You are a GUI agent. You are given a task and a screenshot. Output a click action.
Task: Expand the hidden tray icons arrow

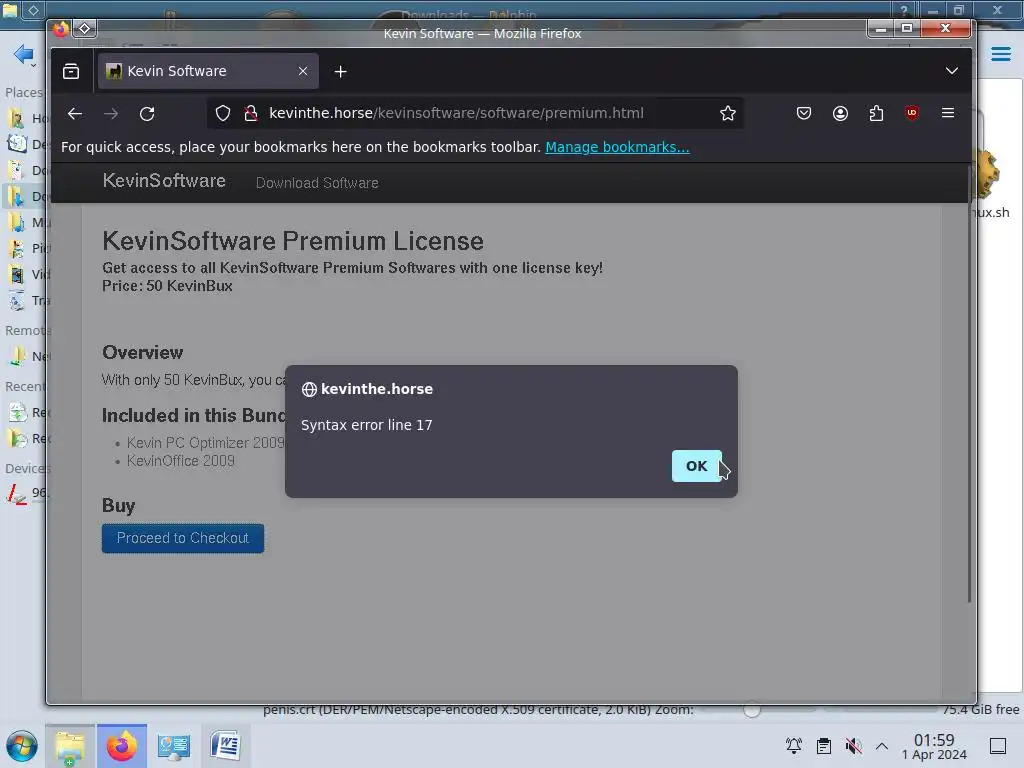882,746
